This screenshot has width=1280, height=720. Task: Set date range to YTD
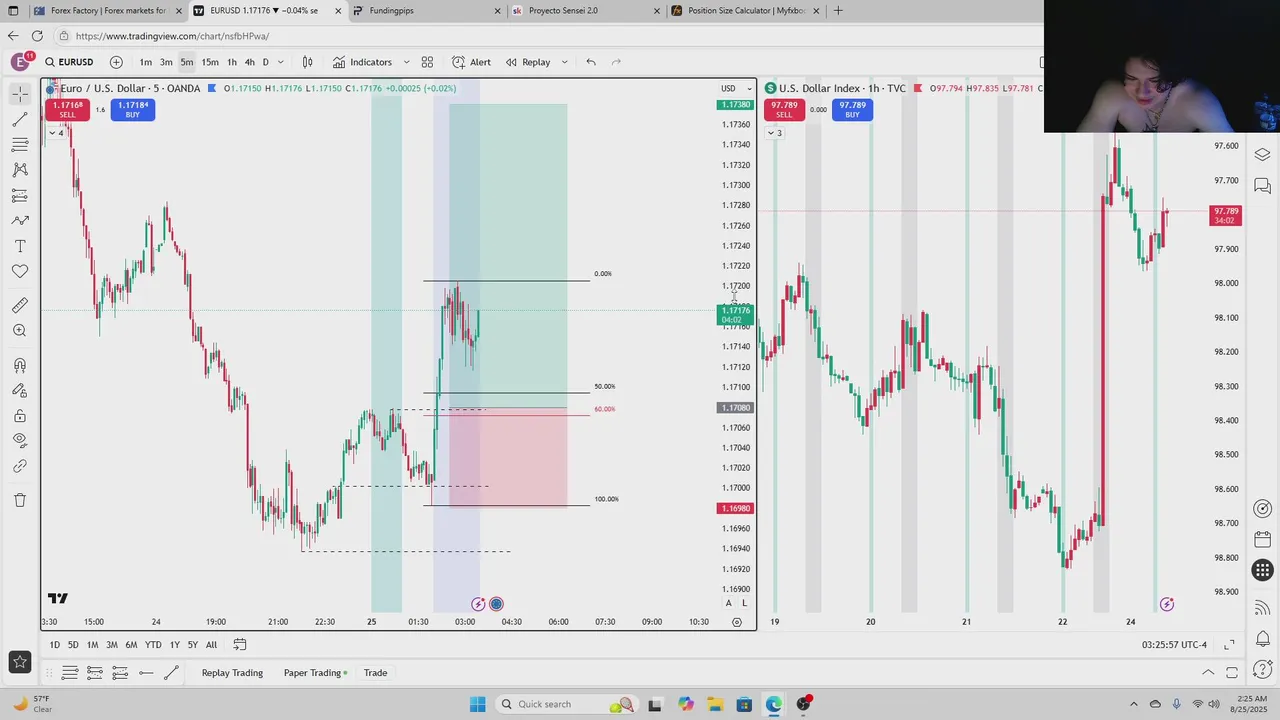[153, 645]
